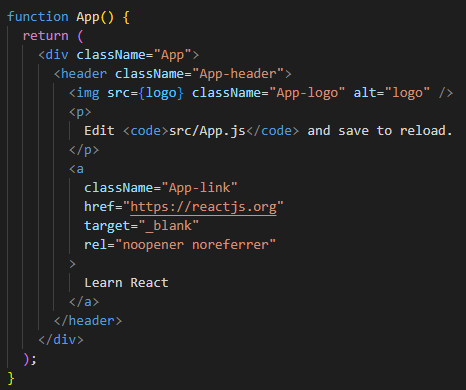Click the "noopener noreferrer" string
The height and width of the screenshot is (390, 466).
pos(196,245)
